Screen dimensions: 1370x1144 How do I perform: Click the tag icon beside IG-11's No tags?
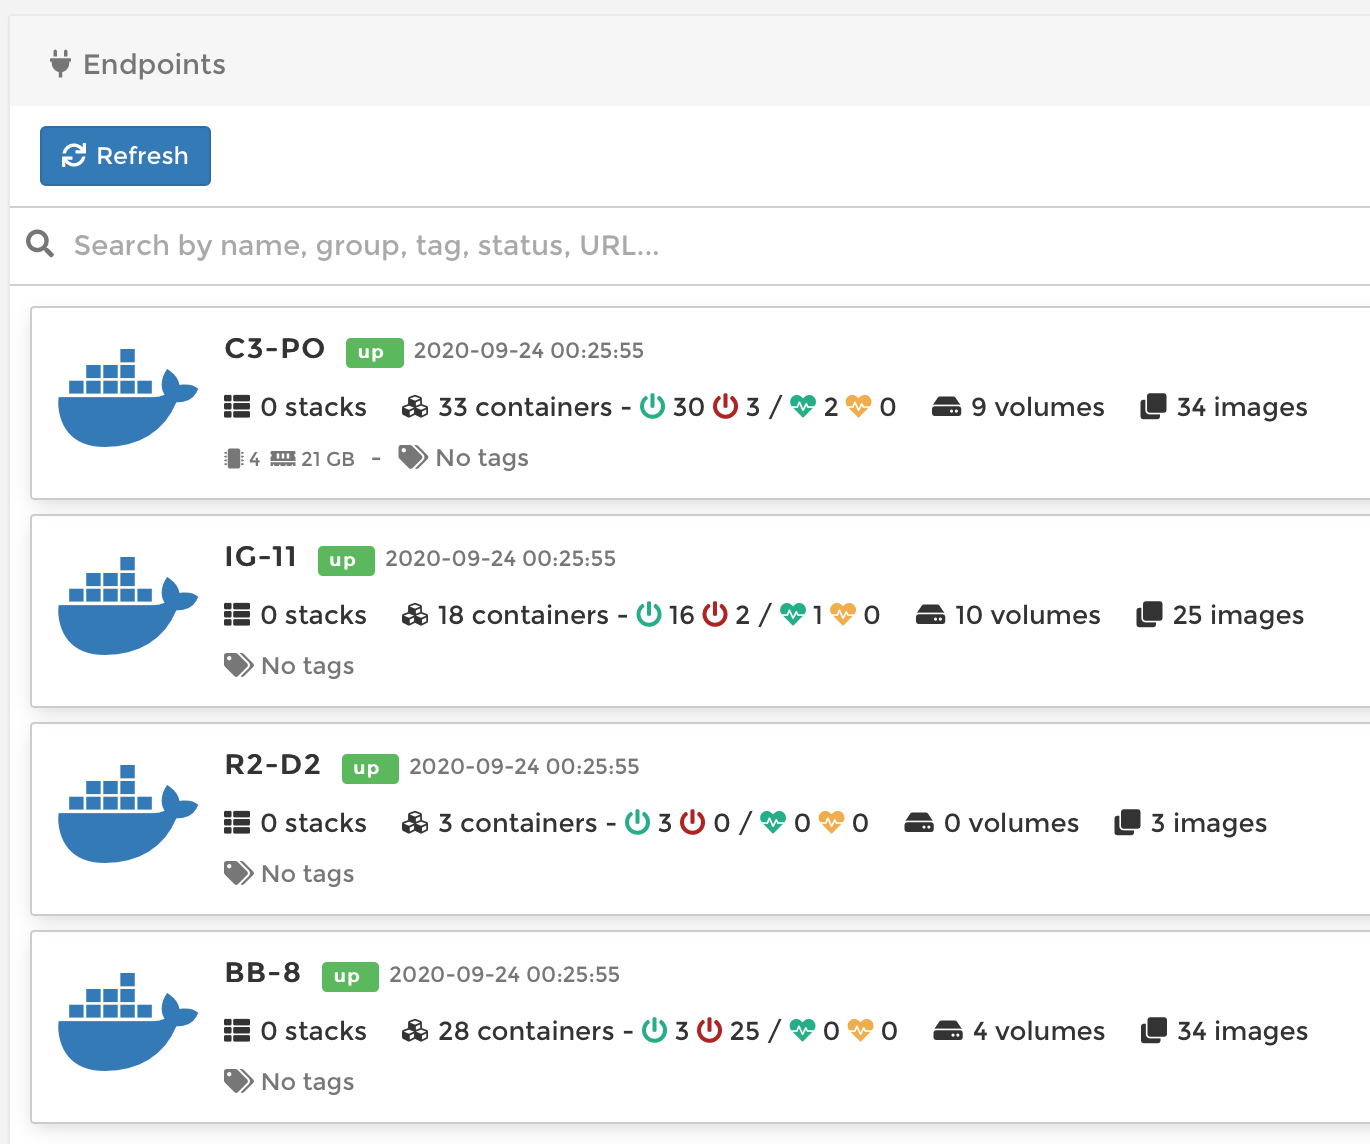pyautogui.click(x=237, y=665)
